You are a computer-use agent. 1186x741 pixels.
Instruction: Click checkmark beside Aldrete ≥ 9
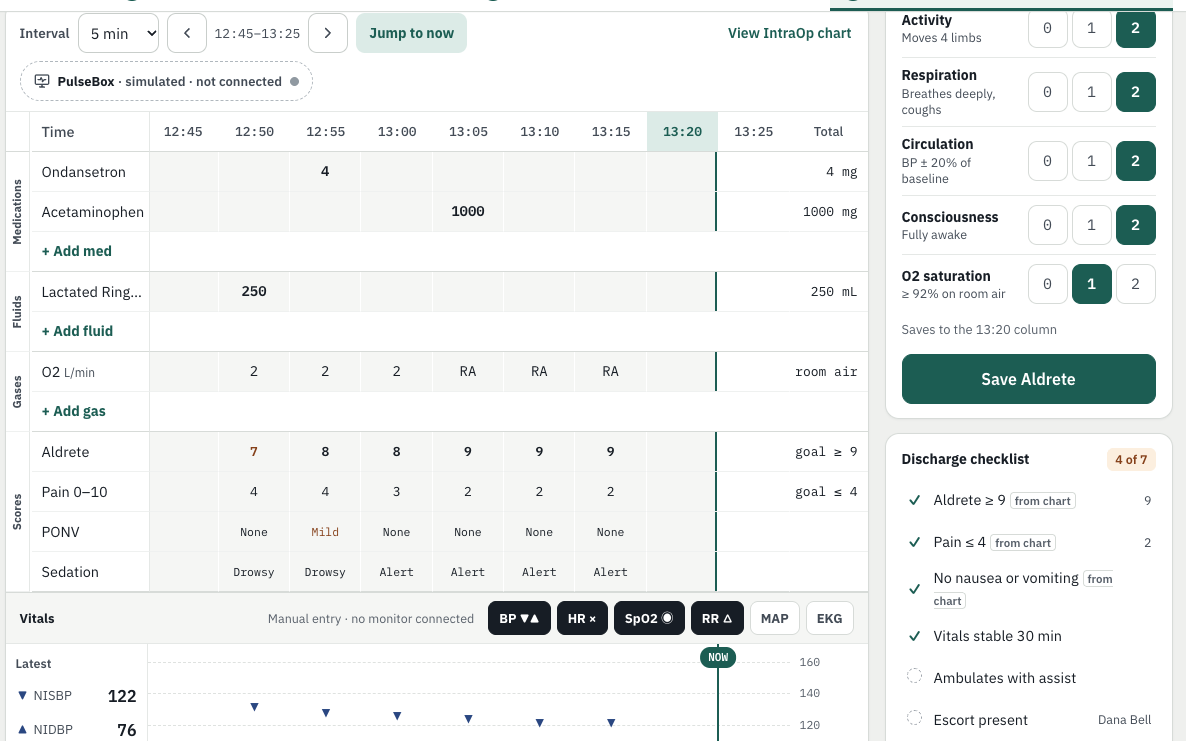(914, 500)
